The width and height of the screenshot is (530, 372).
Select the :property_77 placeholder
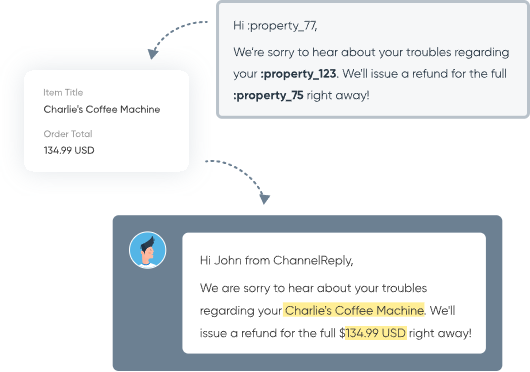pyautogui.click(x=282, y=26)
